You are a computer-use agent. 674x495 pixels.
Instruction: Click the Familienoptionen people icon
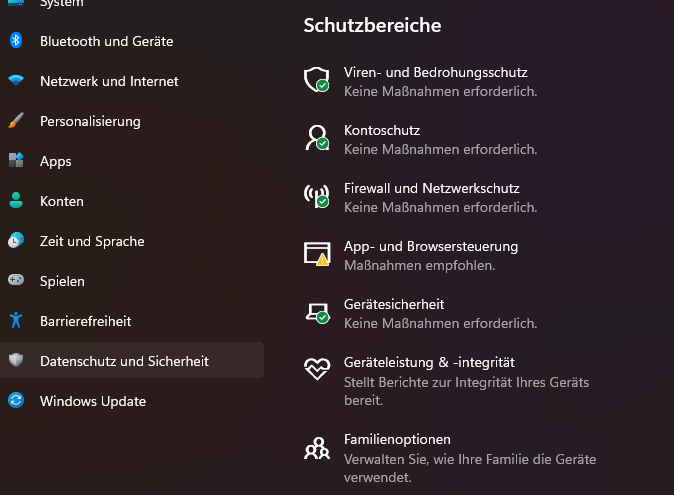pyautogui.click(x=316, y=448)
